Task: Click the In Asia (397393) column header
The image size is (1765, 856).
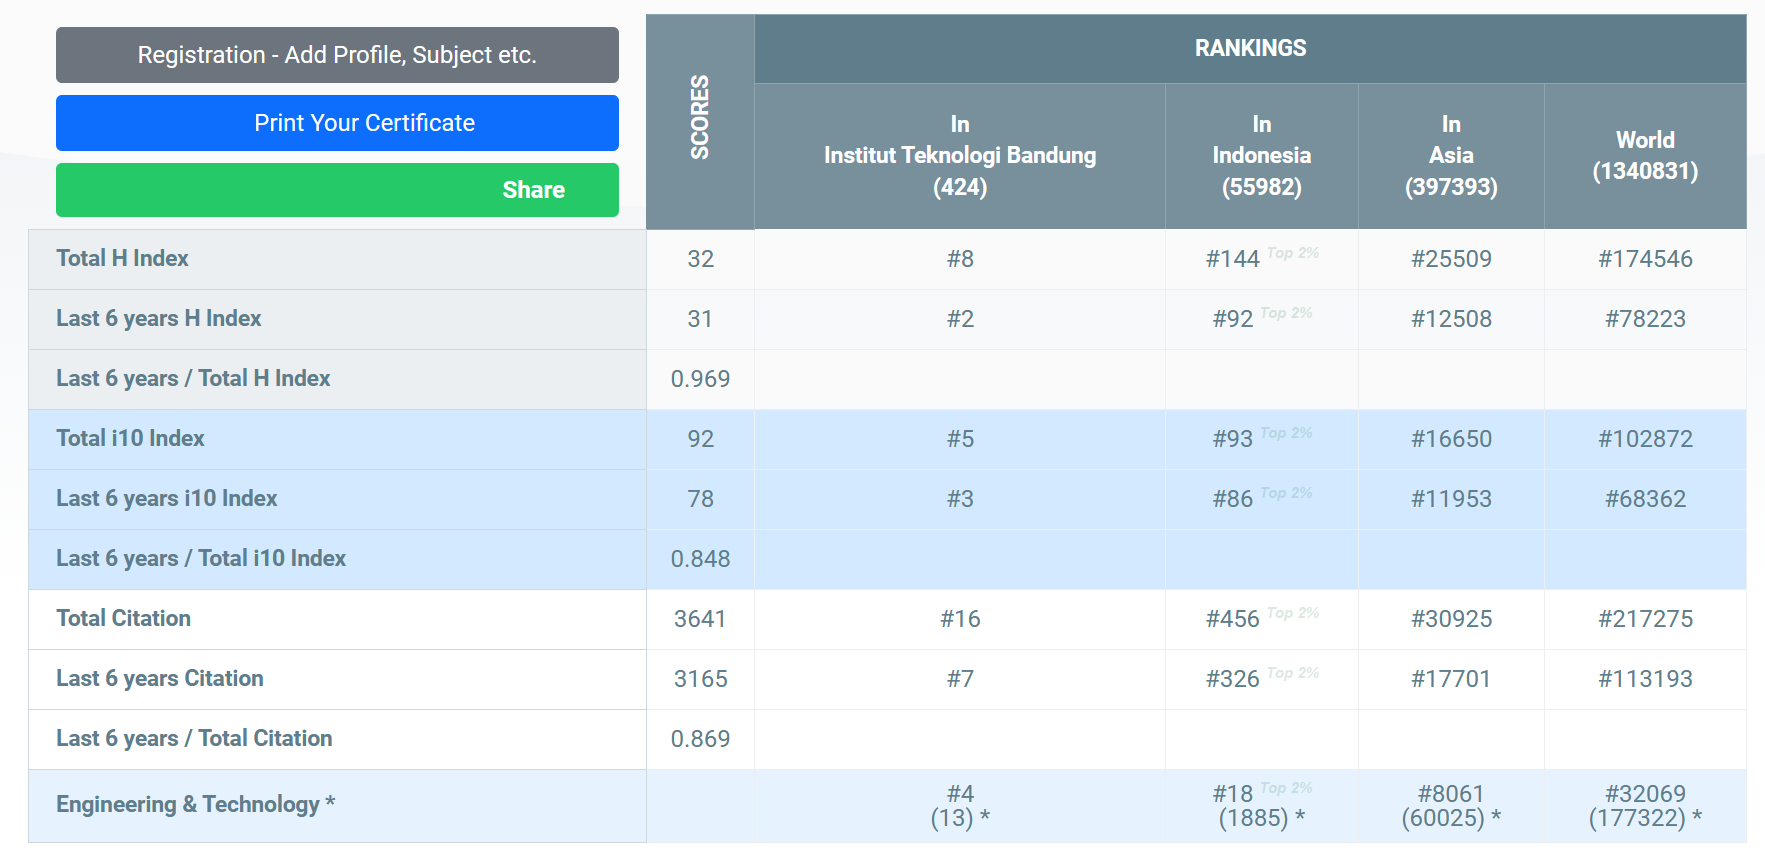Action: (1450, 156)
